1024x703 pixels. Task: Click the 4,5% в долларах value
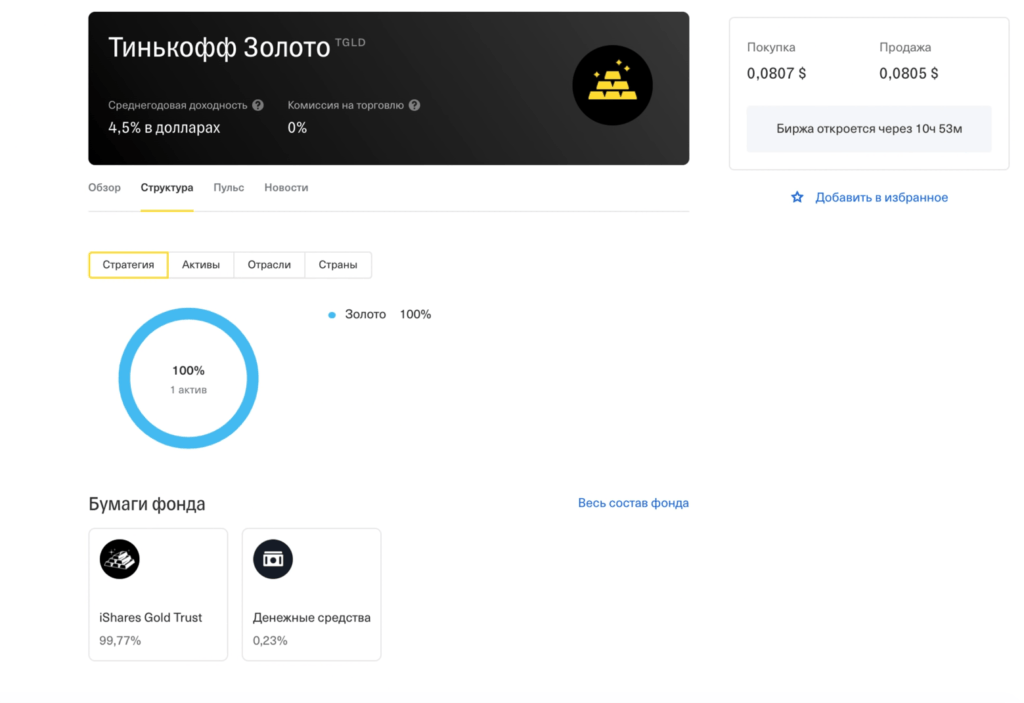pos(164,127)
